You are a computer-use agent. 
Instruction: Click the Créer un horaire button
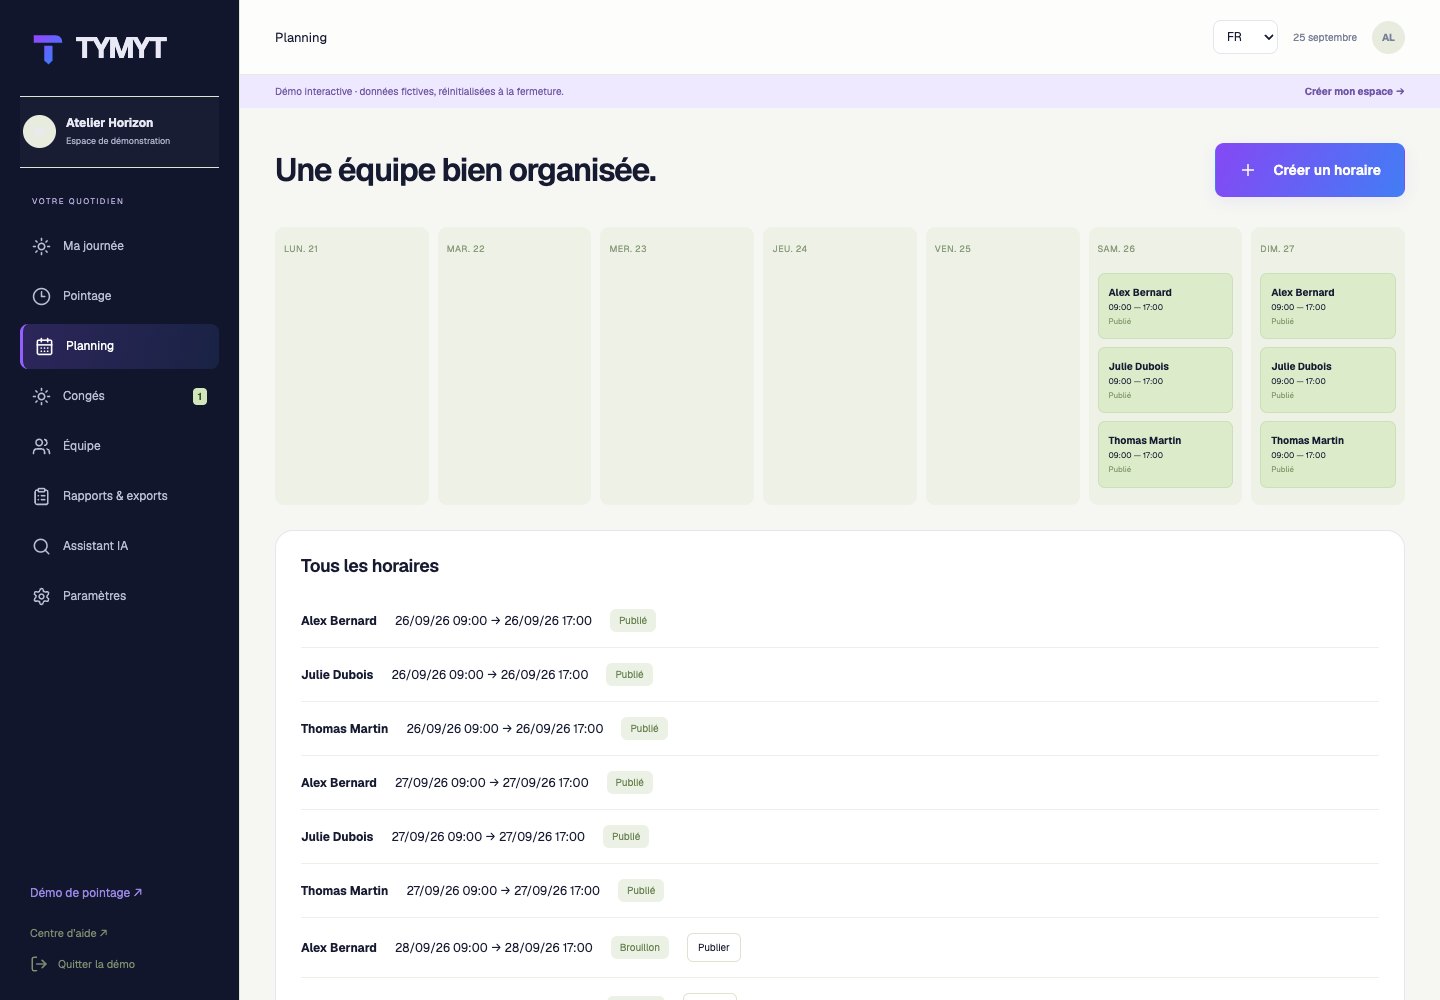[x=1309, y=170]
